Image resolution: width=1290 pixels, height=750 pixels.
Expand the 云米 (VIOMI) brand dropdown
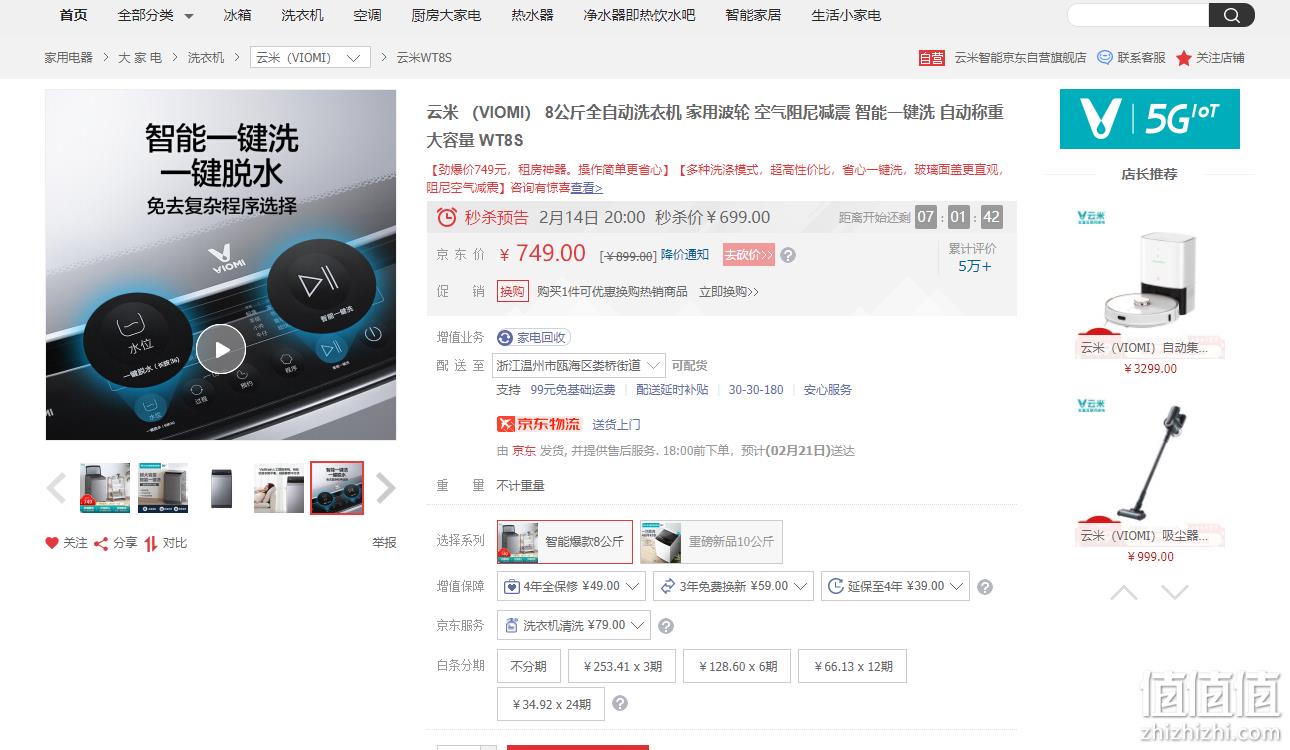point(310,58)
